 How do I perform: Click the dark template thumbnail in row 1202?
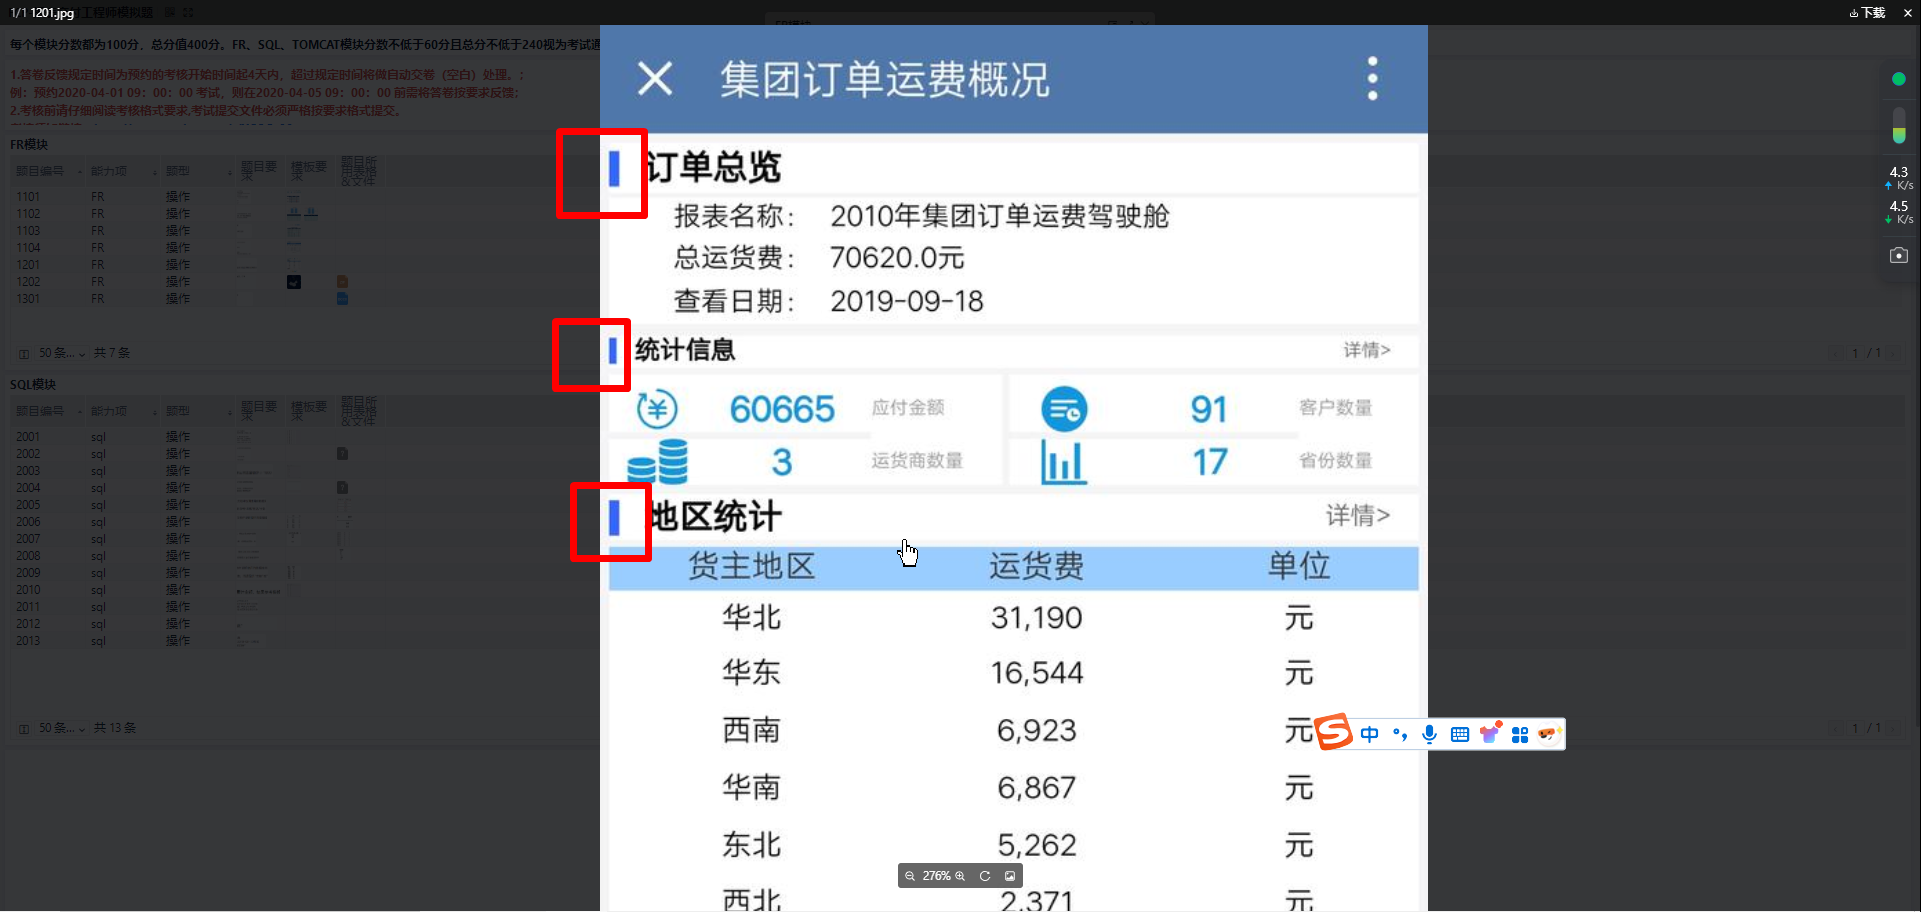click(x=294, y=282)
